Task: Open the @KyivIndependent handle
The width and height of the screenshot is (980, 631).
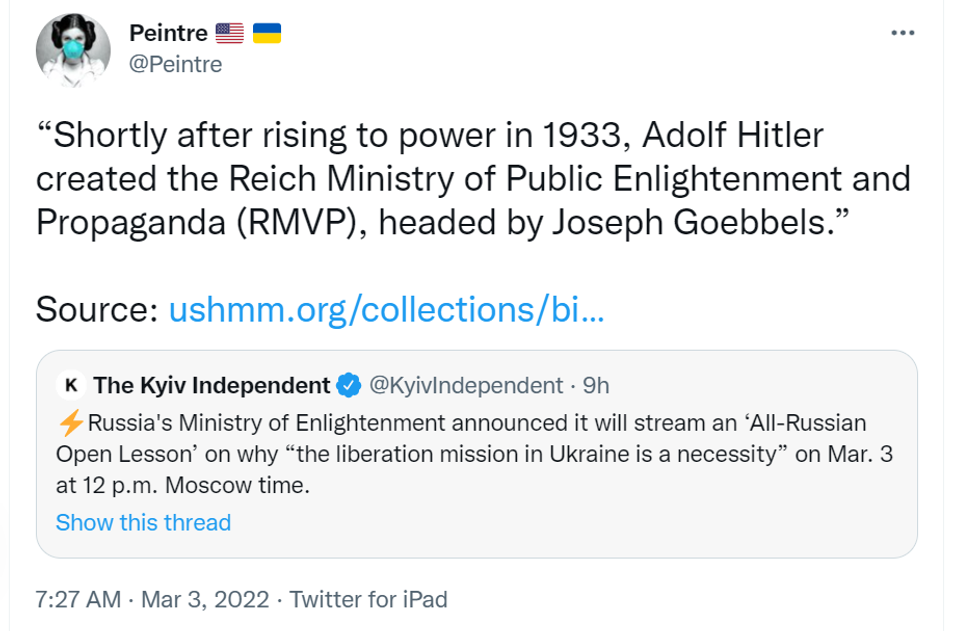Action: (x=466, y=385)
